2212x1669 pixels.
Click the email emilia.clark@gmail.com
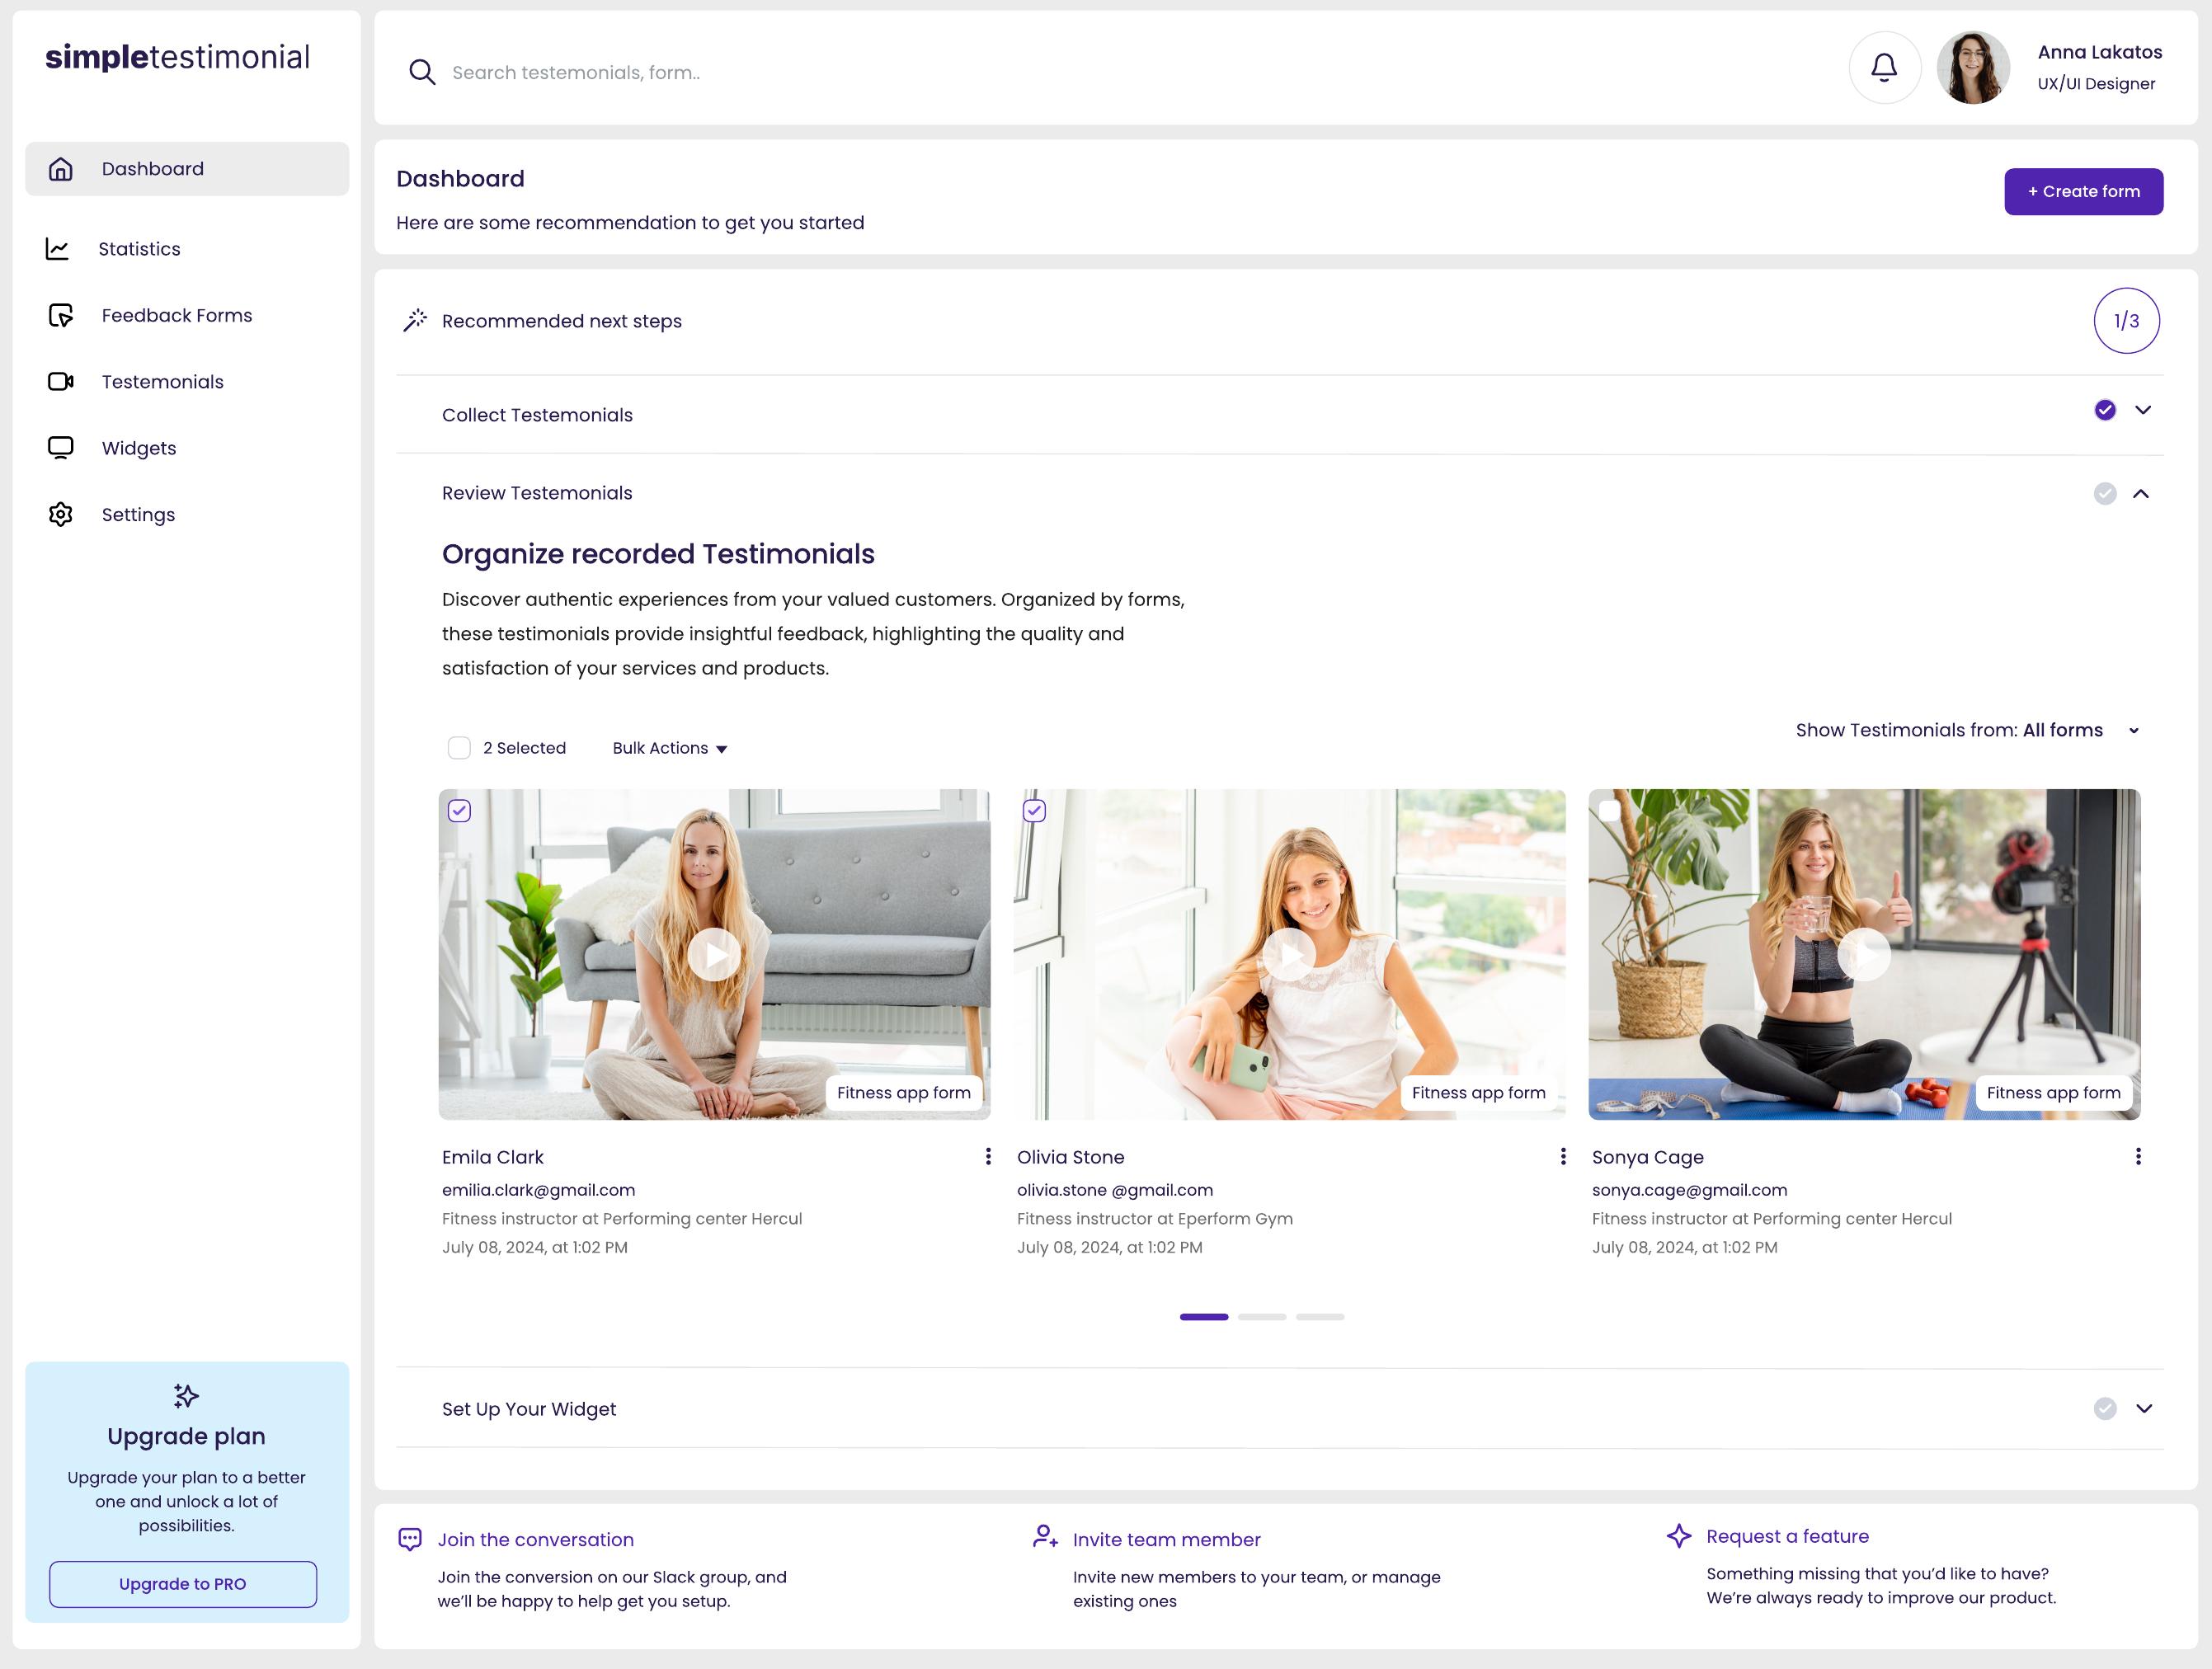538,1190
